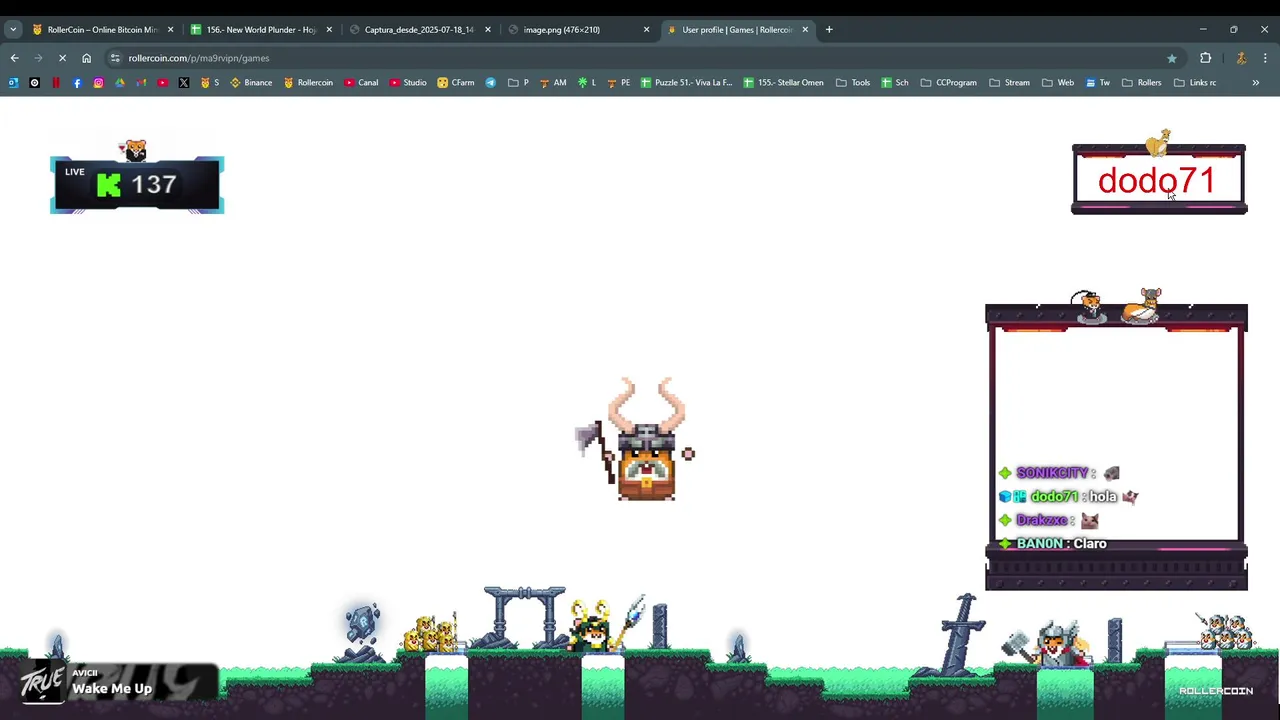Screen dimensions: 1280x720
Task: Stop loading the page
Action: click(x=62, y=58)
